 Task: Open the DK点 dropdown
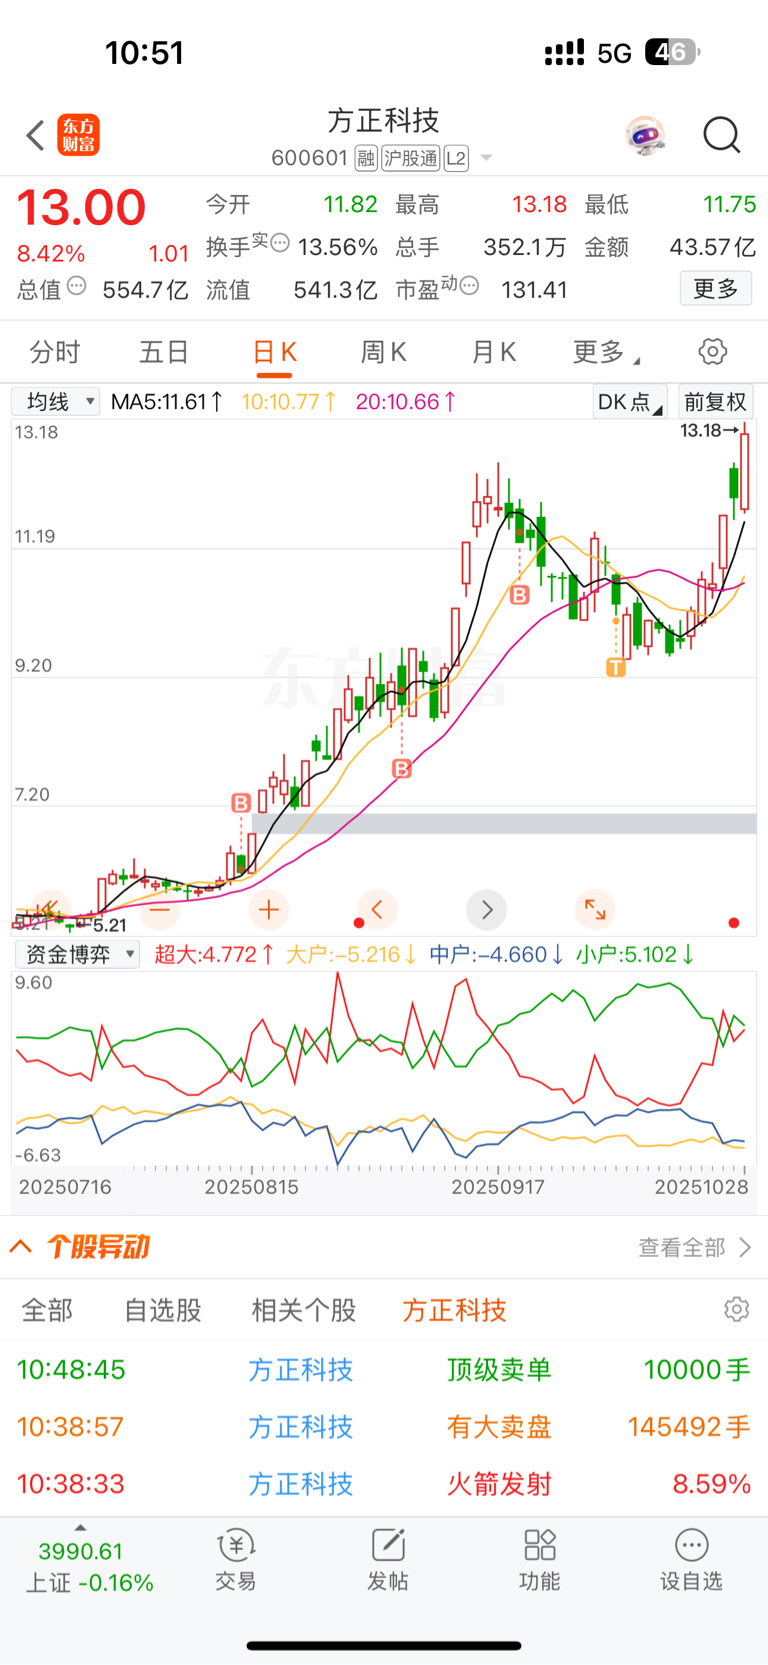(x=630, y=402)
